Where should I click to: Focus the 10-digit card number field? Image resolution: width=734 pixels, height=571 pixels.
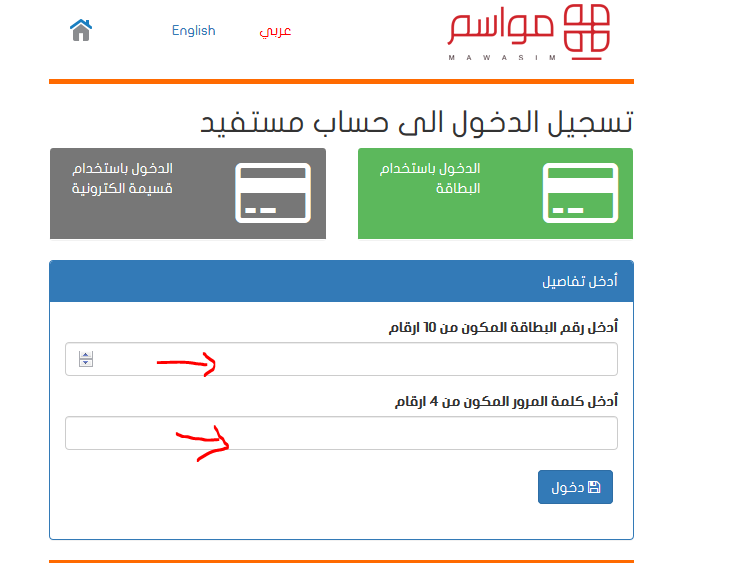(x=341, y=359)
